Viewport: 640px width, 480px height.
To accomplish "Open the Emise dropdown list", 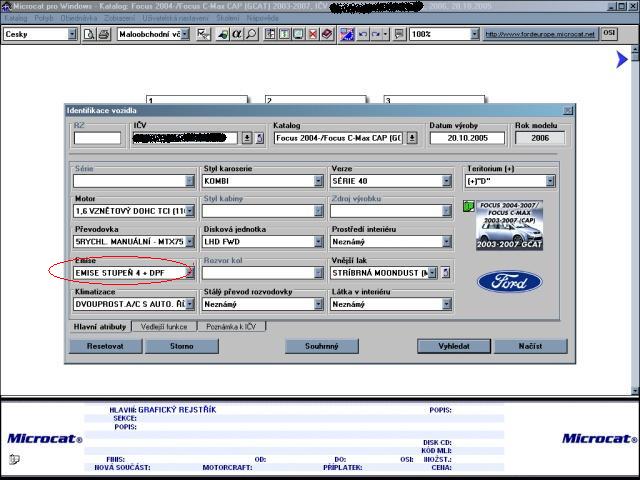I will coord(190,273).
